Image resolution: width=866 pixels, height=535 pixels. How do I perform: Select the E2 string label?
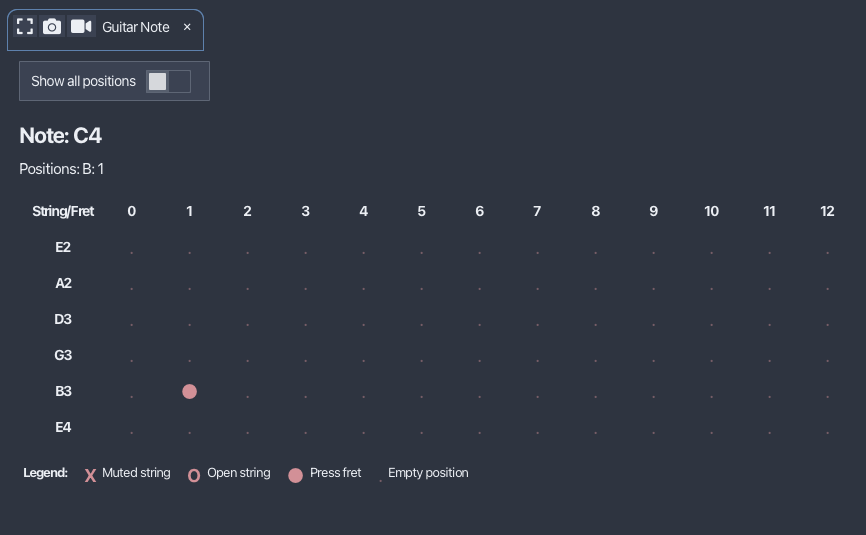(x=63, y=247)
